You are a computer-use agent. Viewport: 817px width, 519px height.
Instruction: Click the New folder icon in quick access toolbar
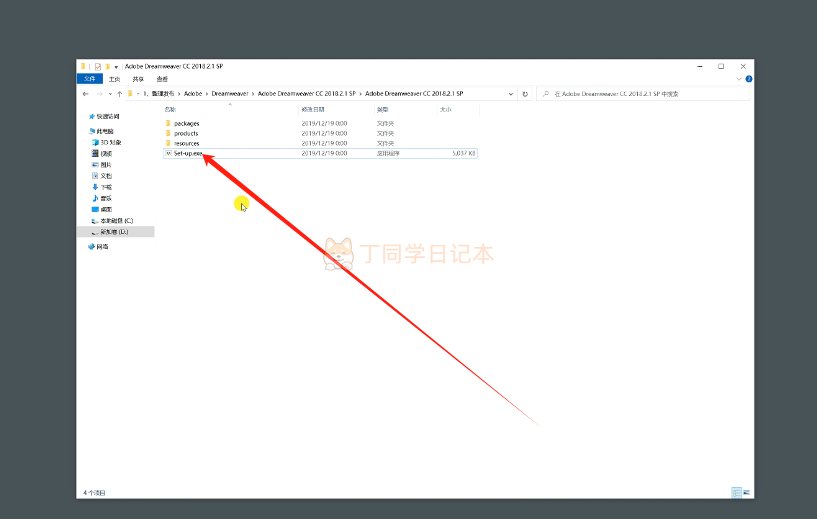pos(108,67)
